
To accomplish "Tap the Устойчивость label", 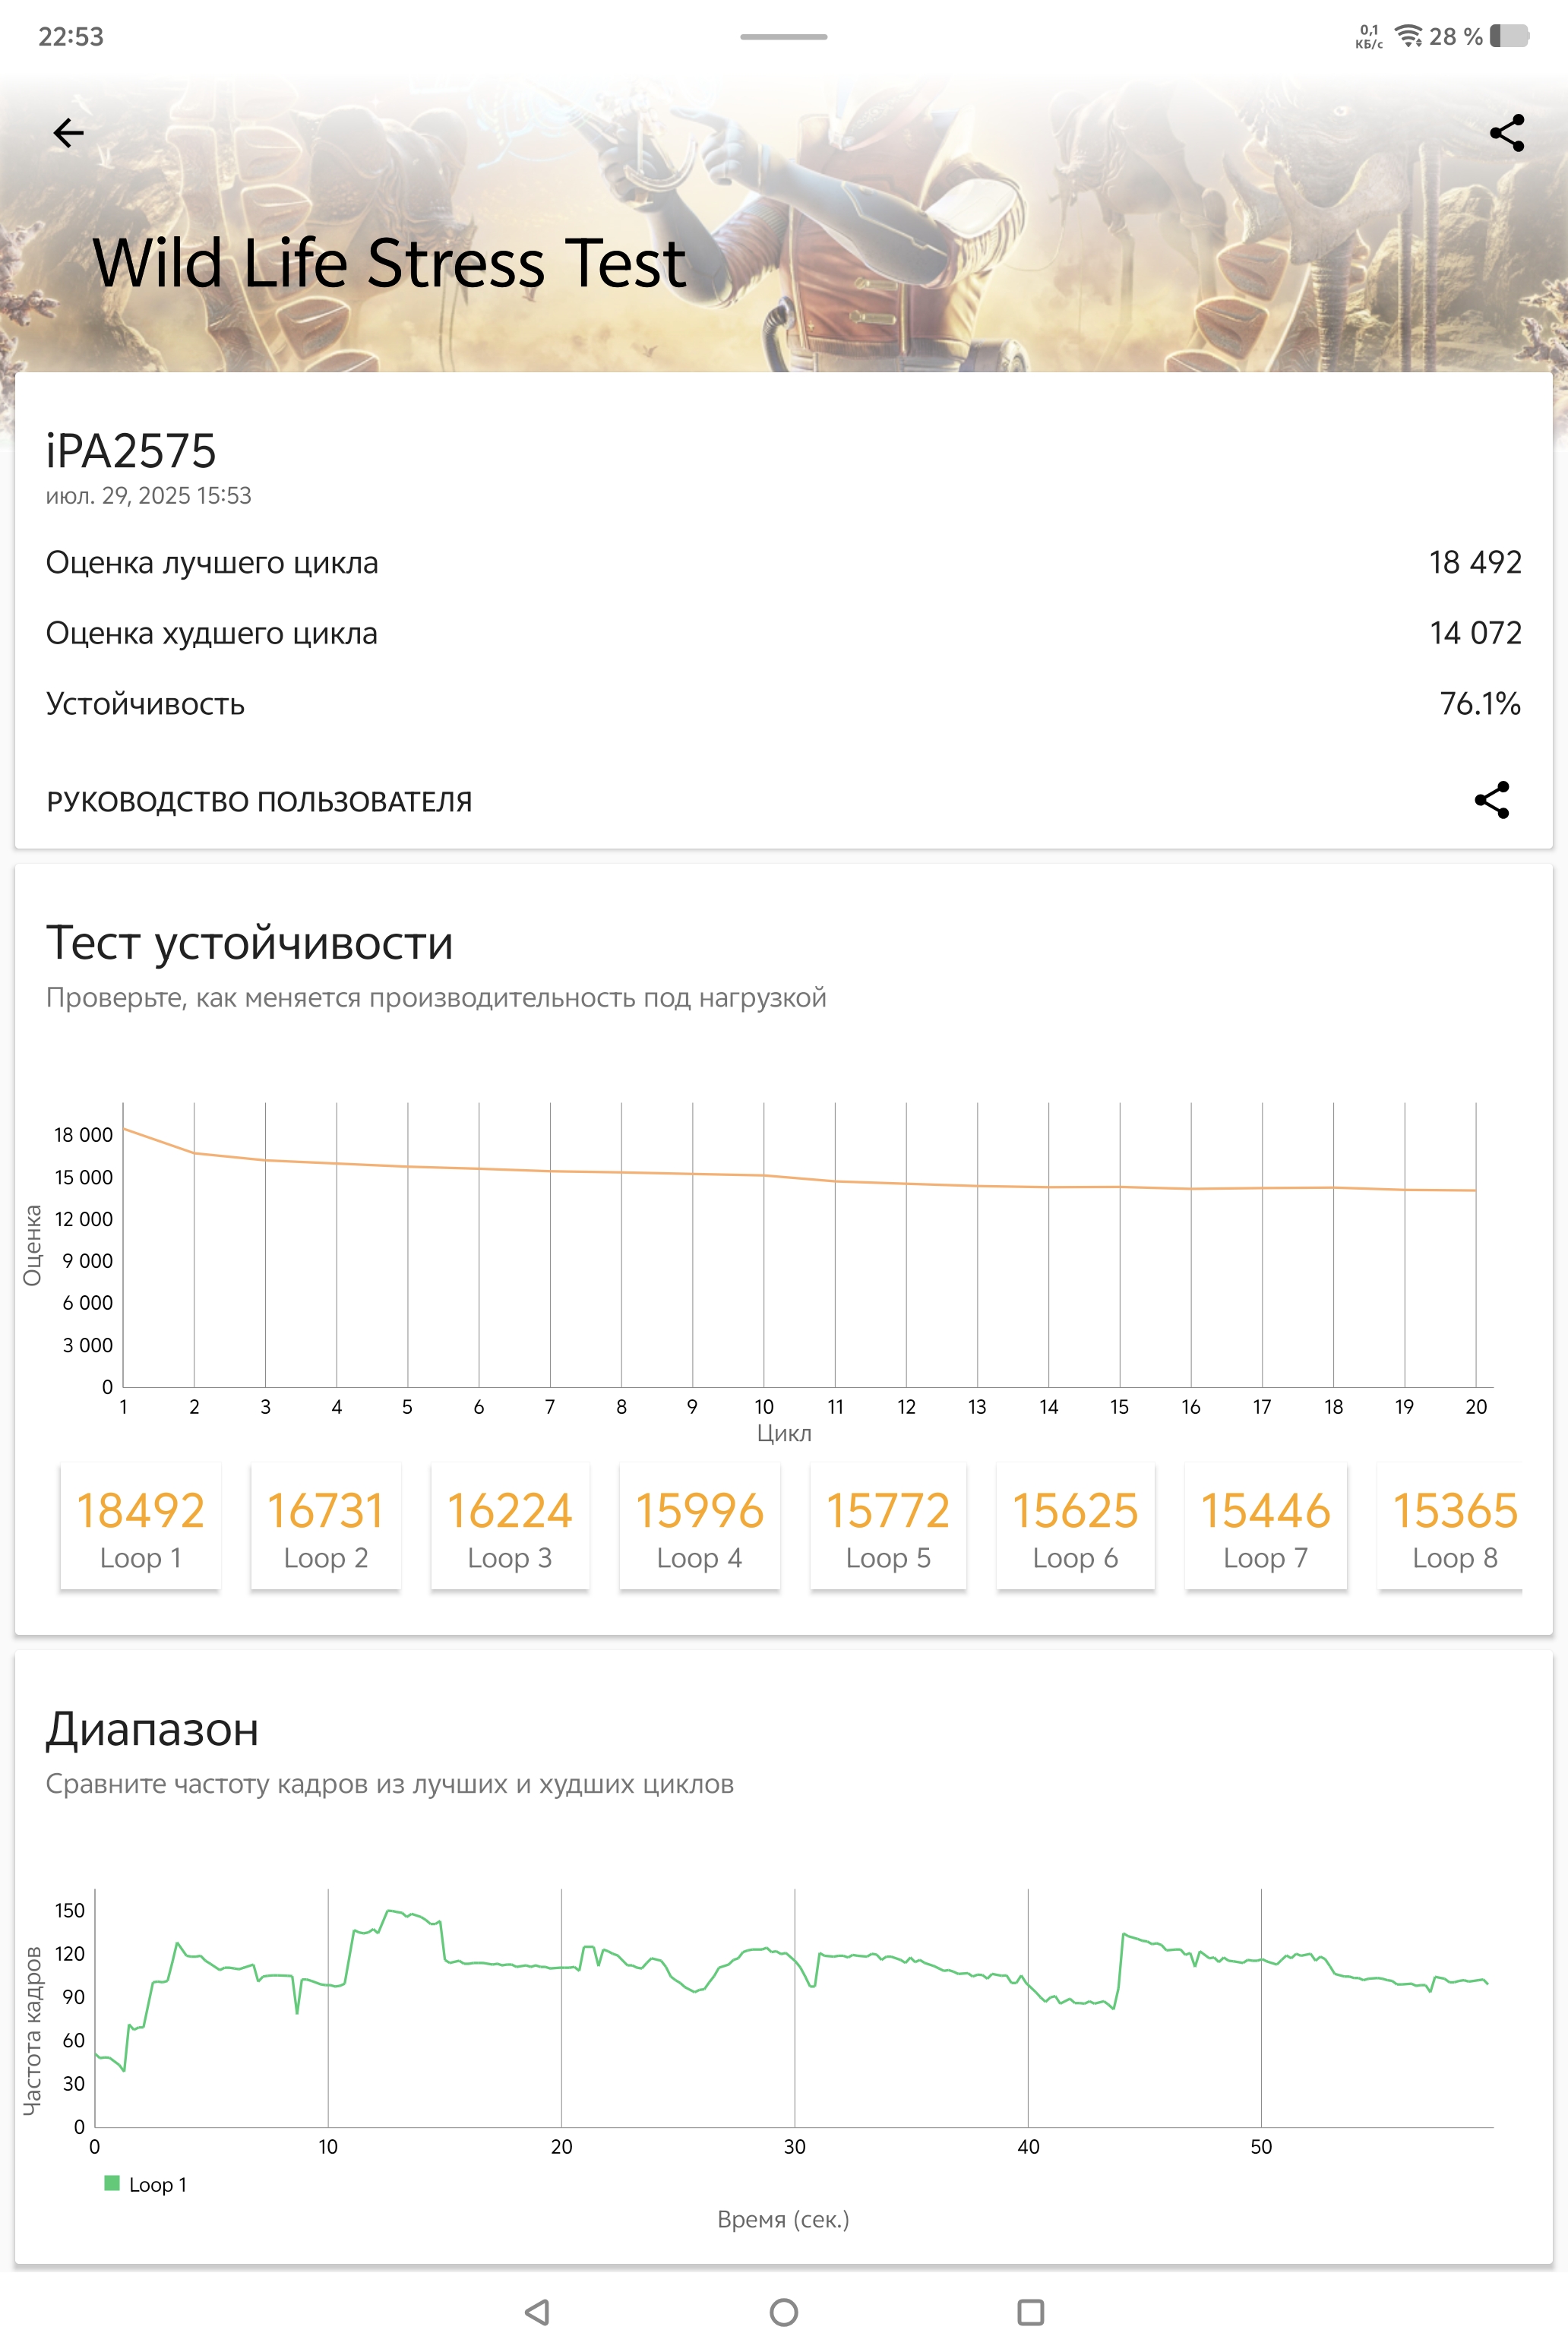I will 145,704.
